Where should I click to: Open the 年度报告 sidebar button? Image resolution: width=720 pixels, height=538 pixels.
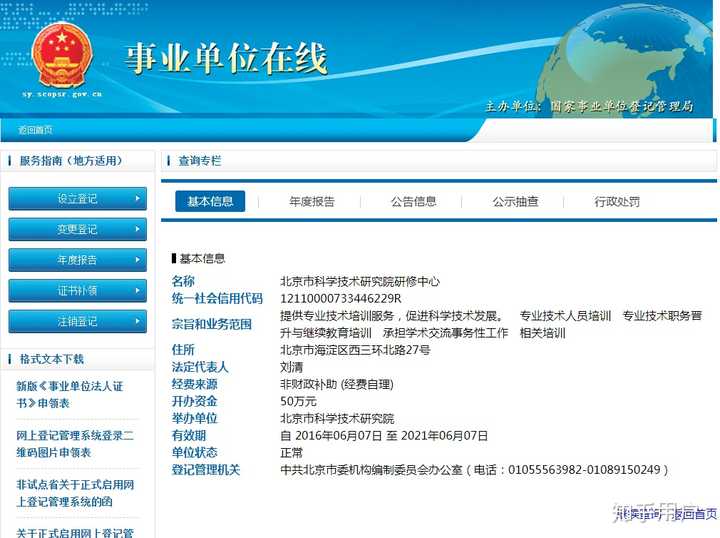pyautogui.click(x=78, y=260)
